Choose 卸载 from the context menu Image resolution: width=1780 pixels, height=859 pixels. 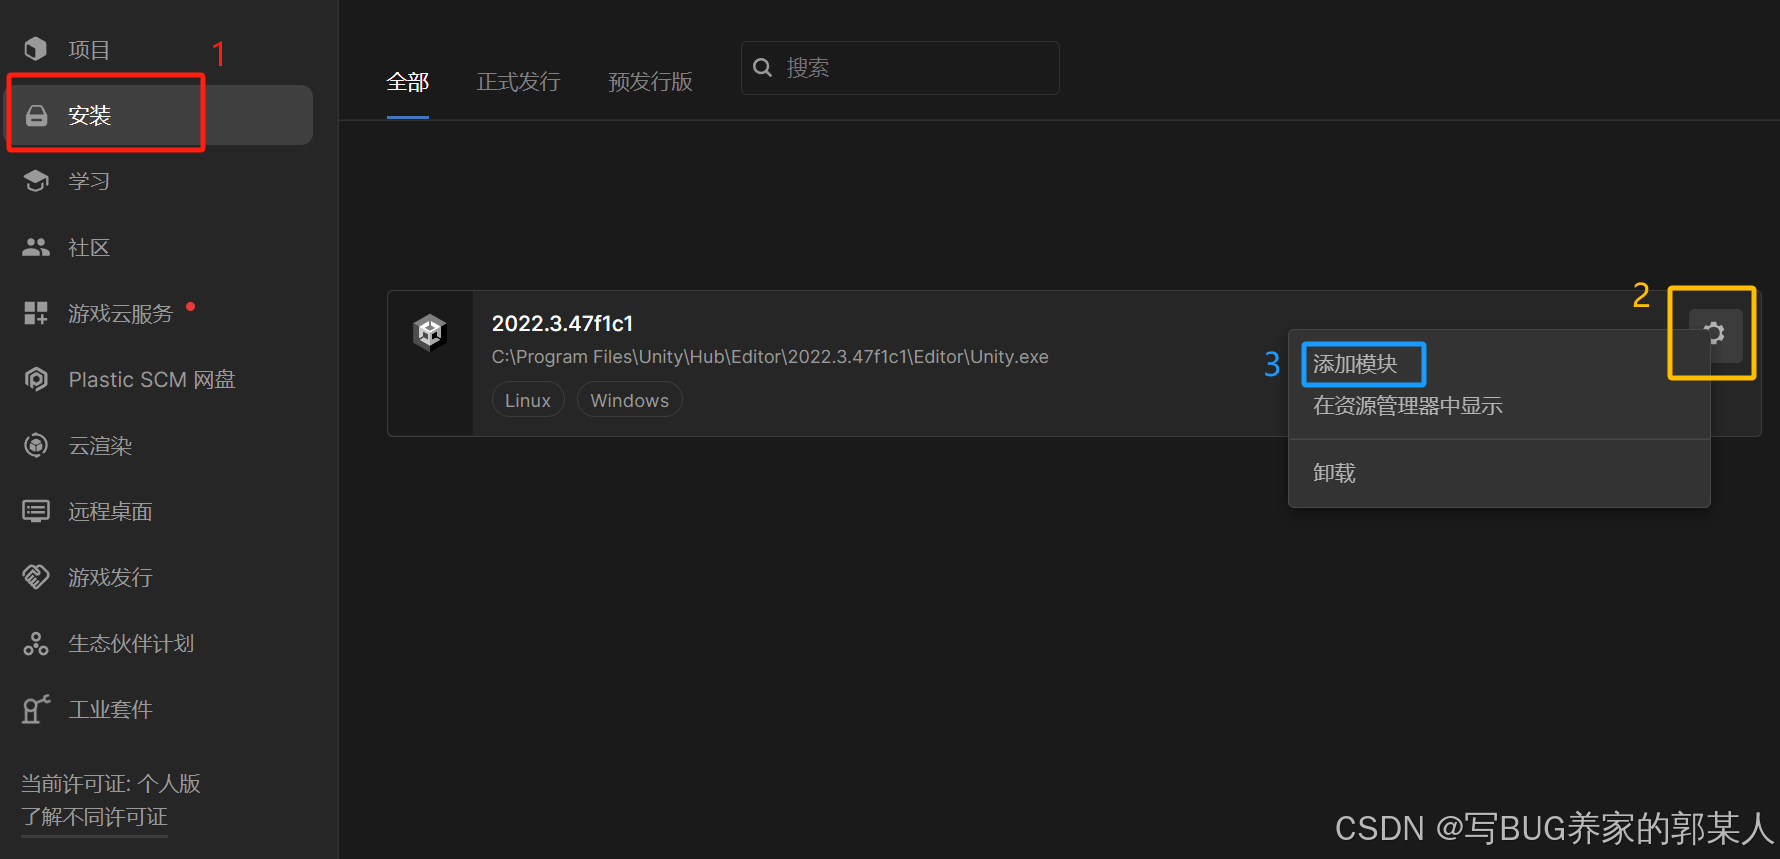(1334, 473)
